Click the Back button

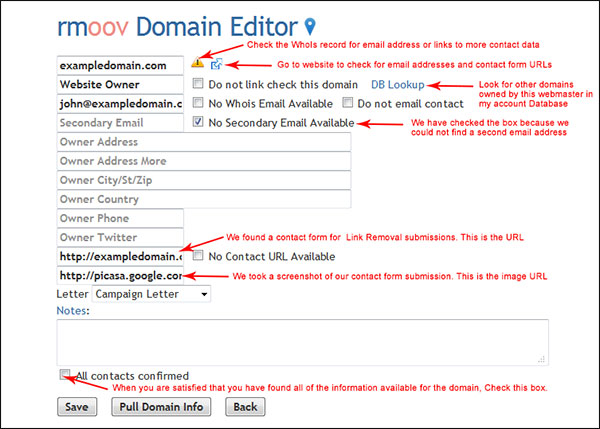(x=245, y=407)
